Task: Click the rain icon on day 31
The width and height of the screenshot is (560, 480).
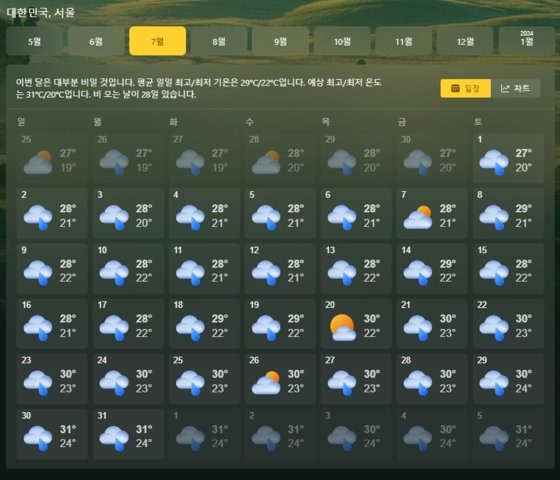Action: pos(114,438)
